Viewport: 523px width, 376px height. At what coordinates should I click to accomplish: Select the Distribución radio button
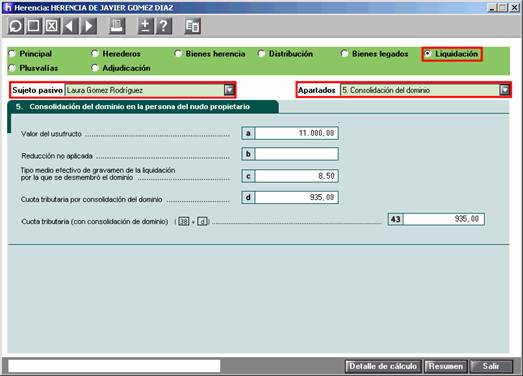tap(261, 54)
